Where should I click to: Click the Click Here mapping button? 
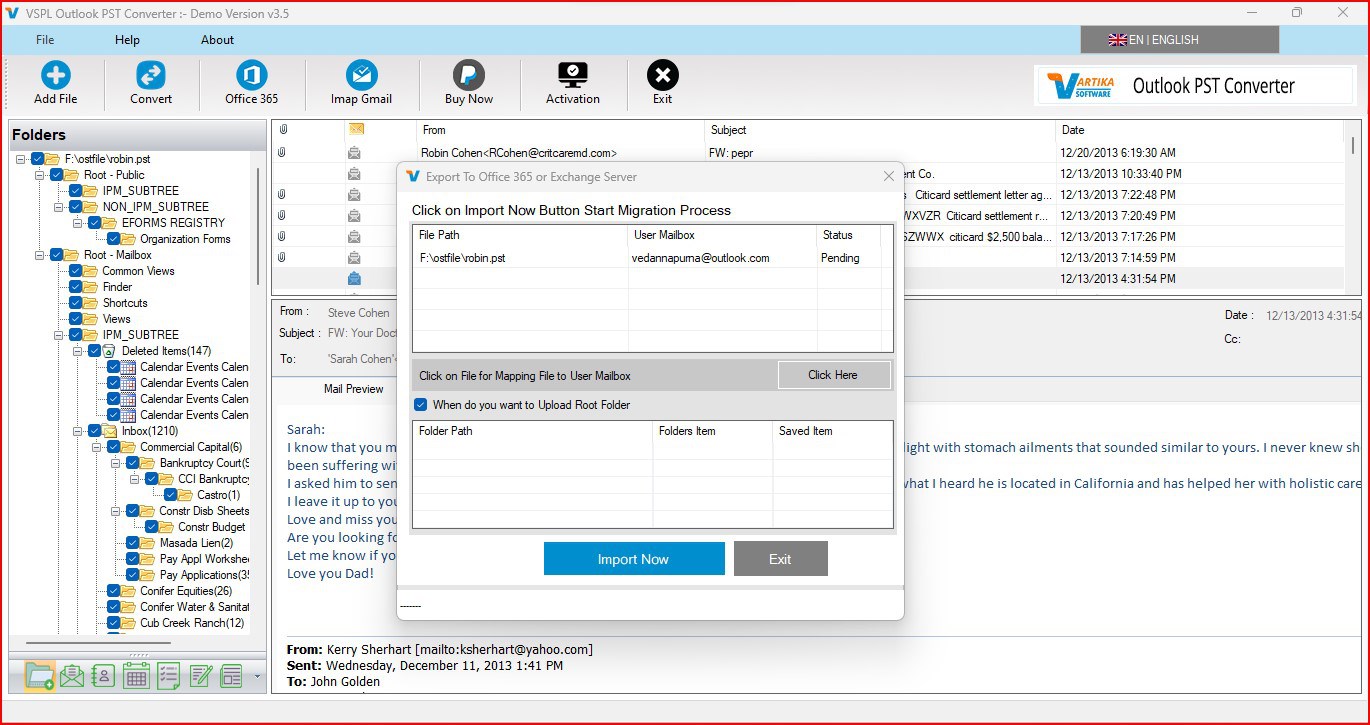pyautogui.click(x=833, y=375)
